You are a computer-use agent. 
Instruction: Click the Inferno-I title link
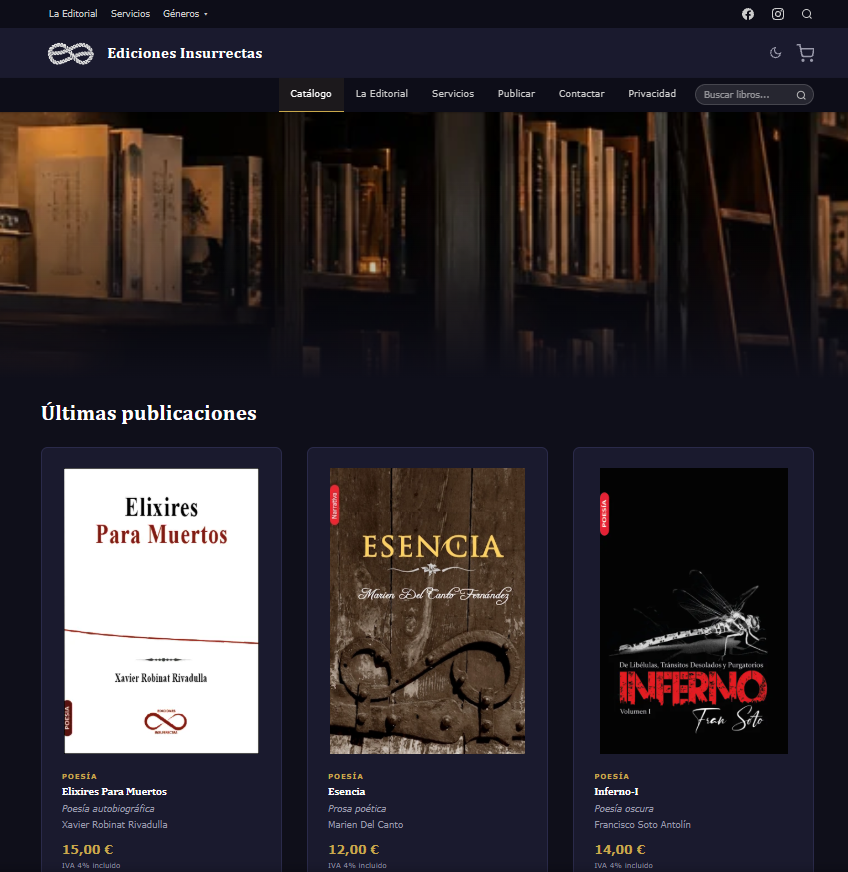(x=616, y=791)
